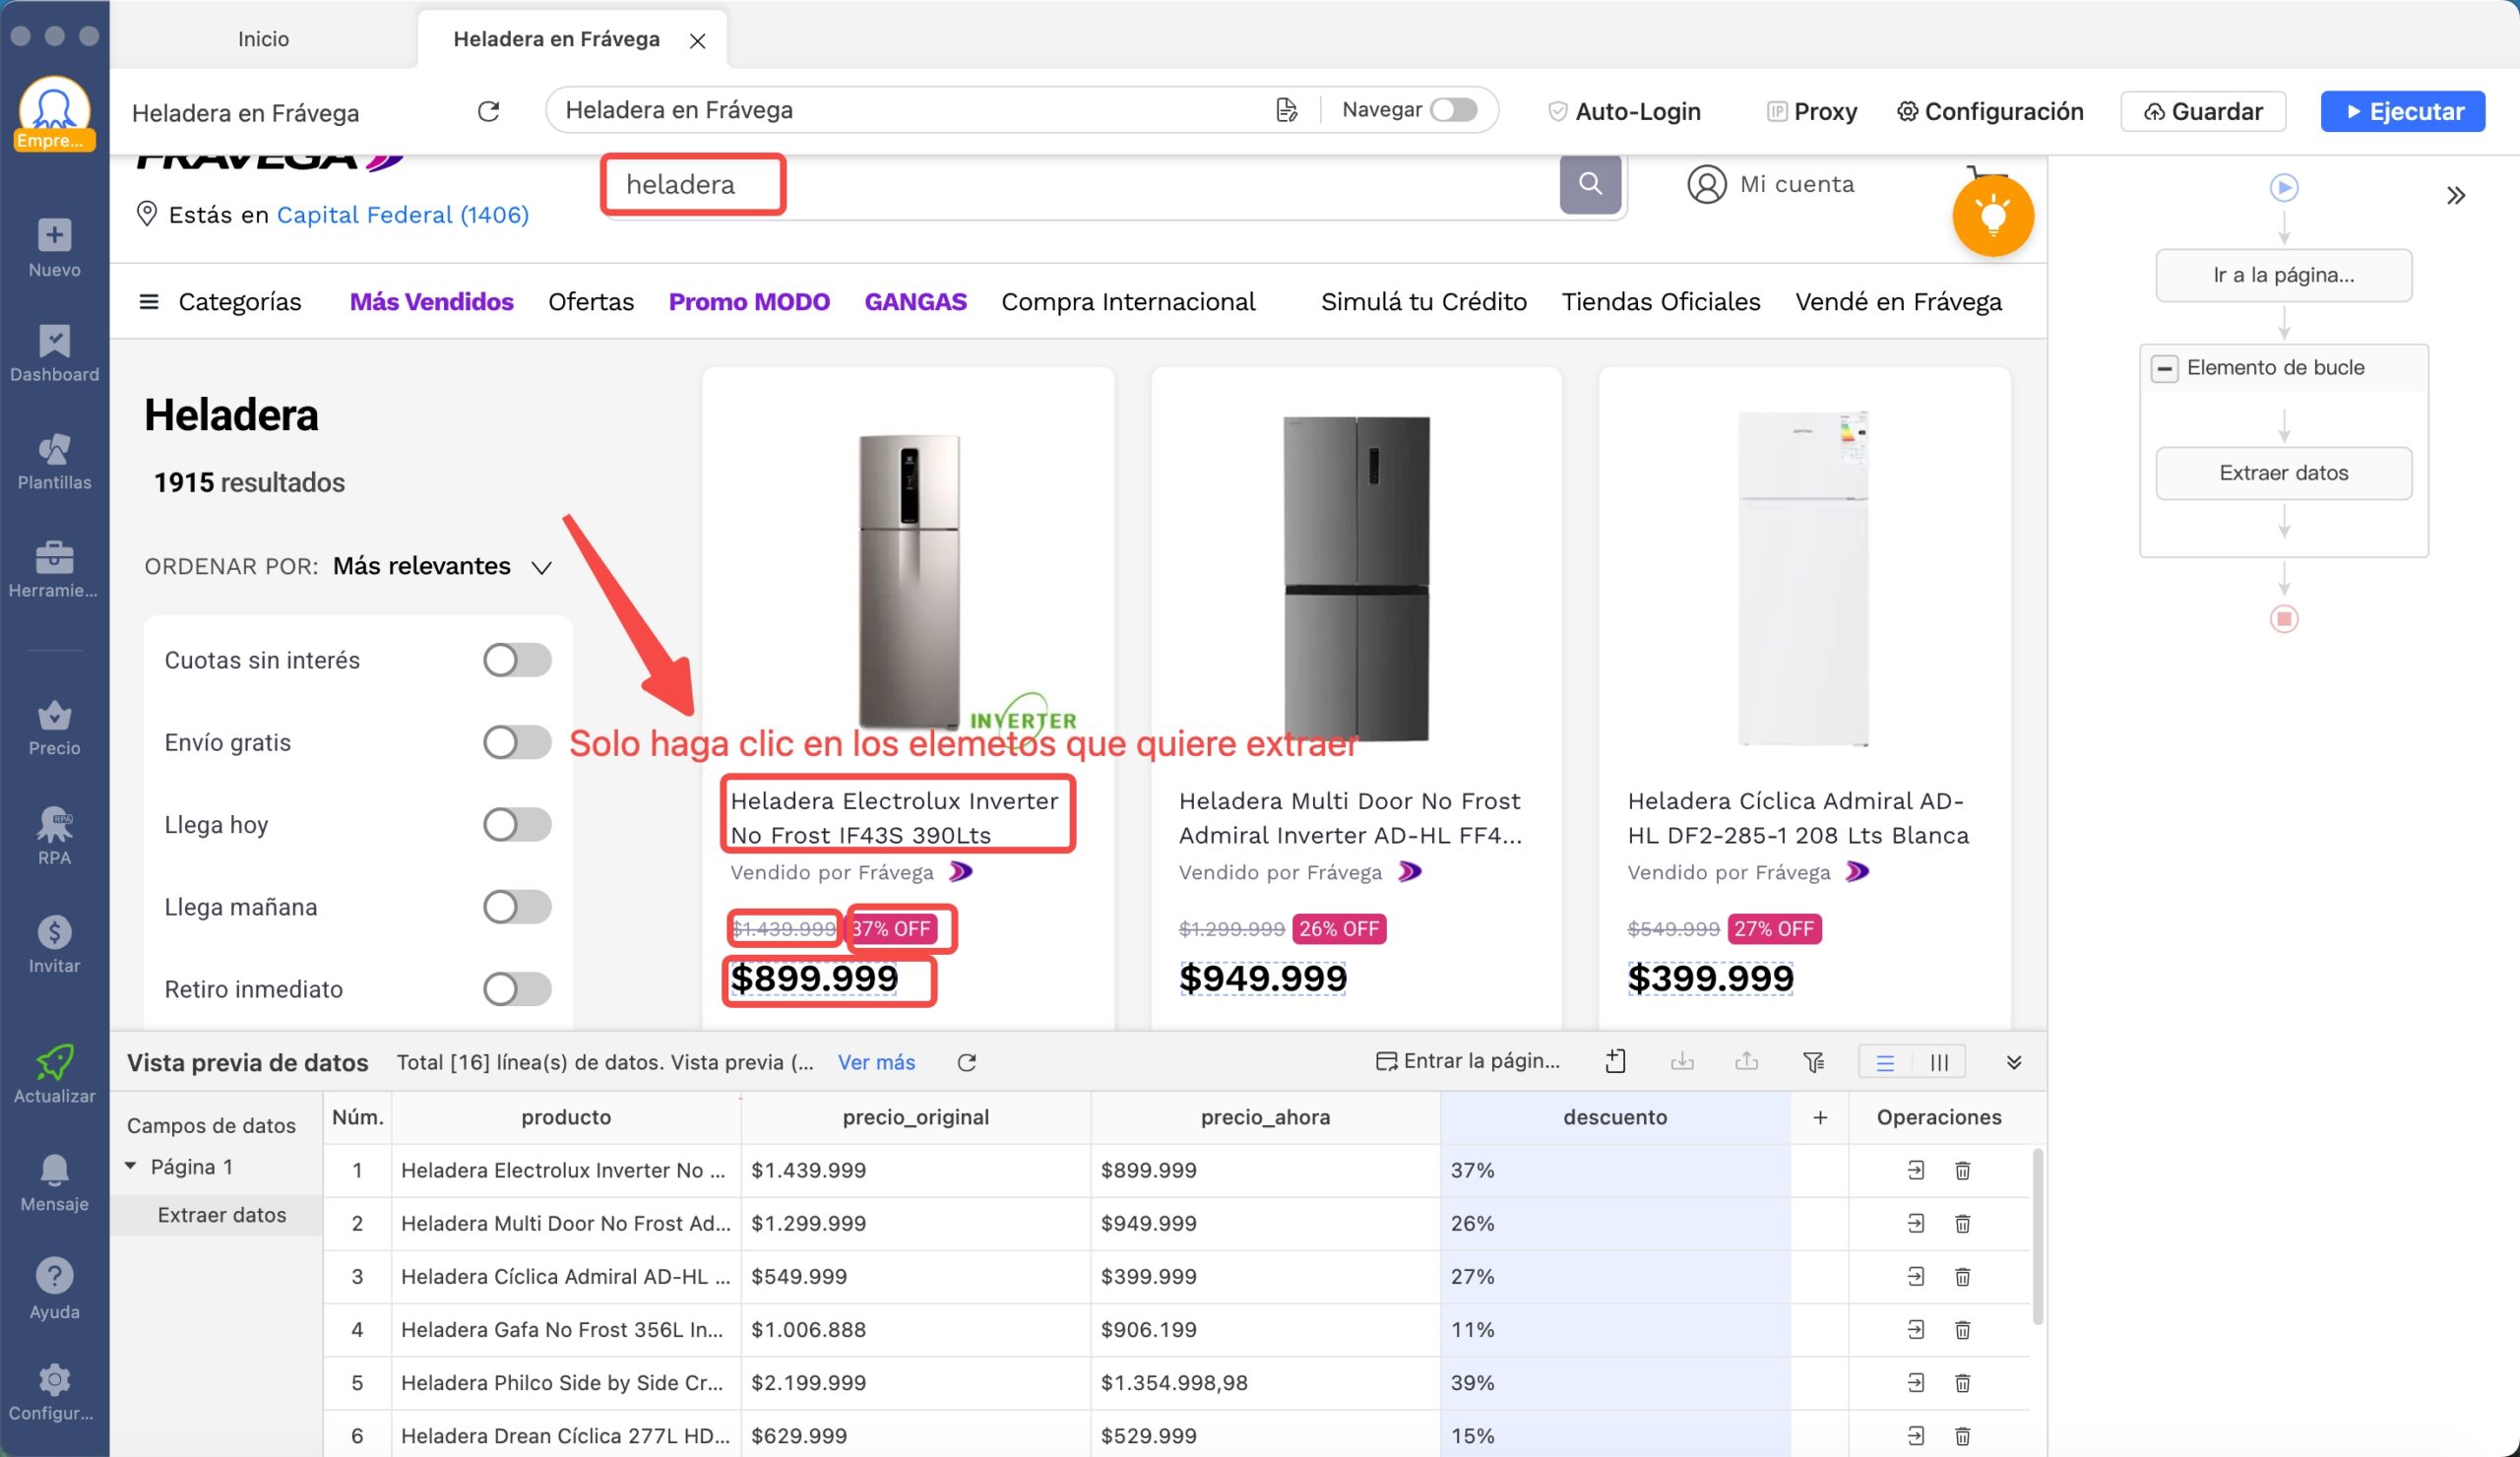The height and width of the screenshot is (1457, 2520).
Task: Toggle the Navegar switch in the top bar
Action: point(1455,110)
